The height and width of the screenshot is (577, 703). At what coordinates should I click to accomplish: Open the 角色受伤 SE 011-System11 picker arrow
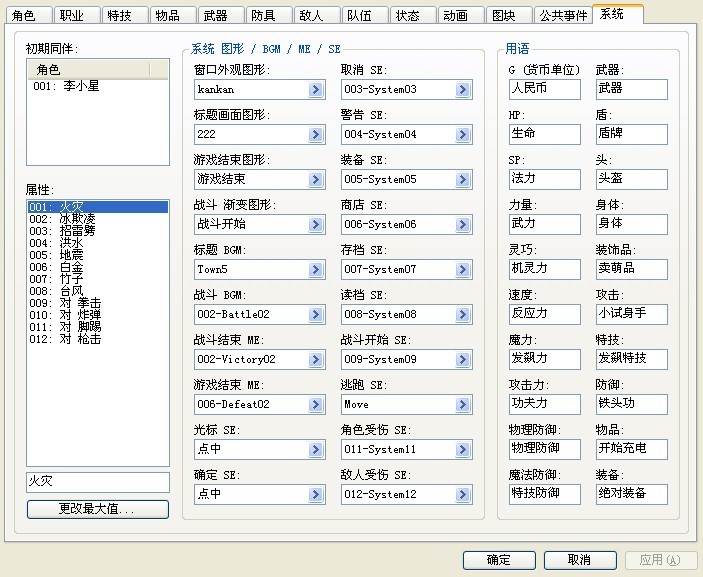[463, 449]
